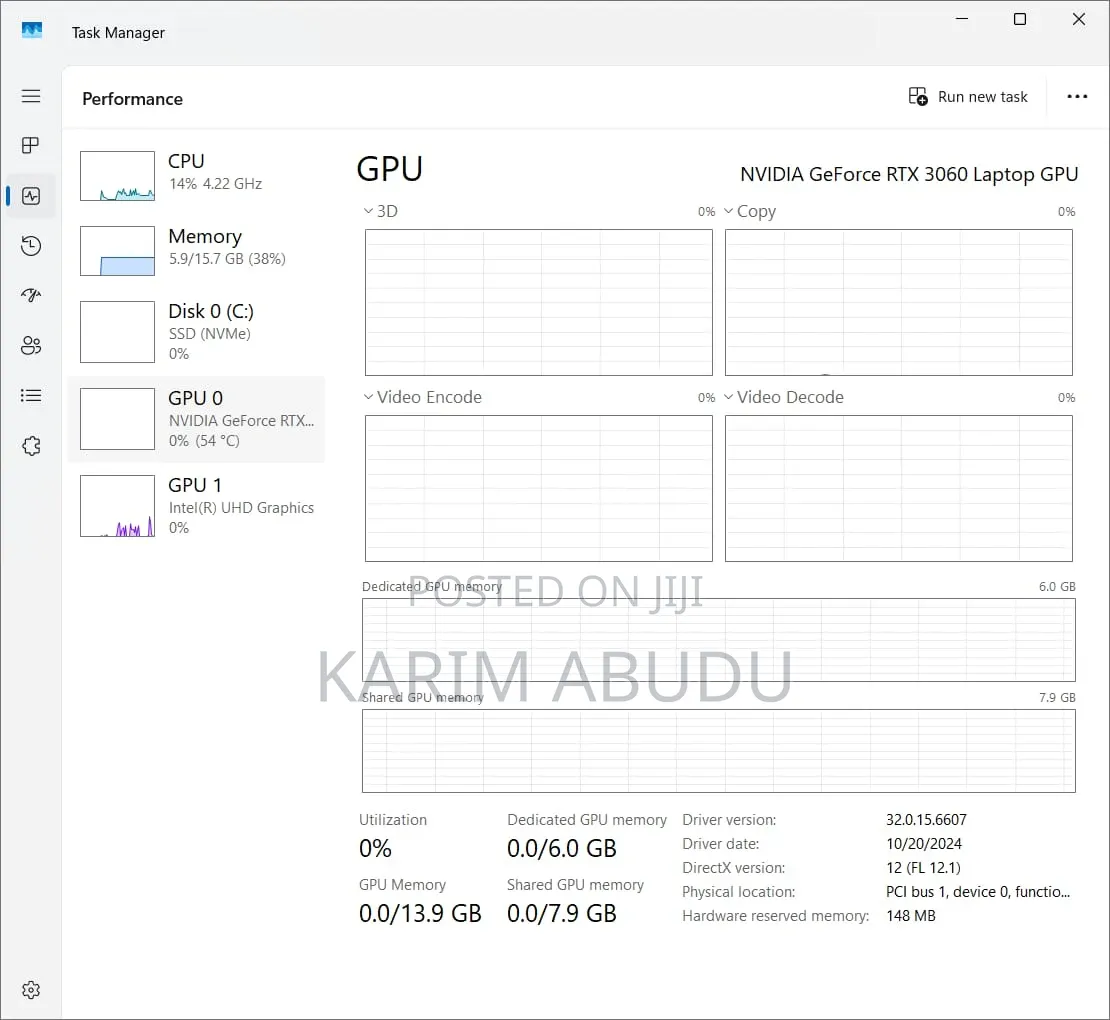
Task: Click the driver version 32.0.15.6607 value
Action: [x=926, y=820]
